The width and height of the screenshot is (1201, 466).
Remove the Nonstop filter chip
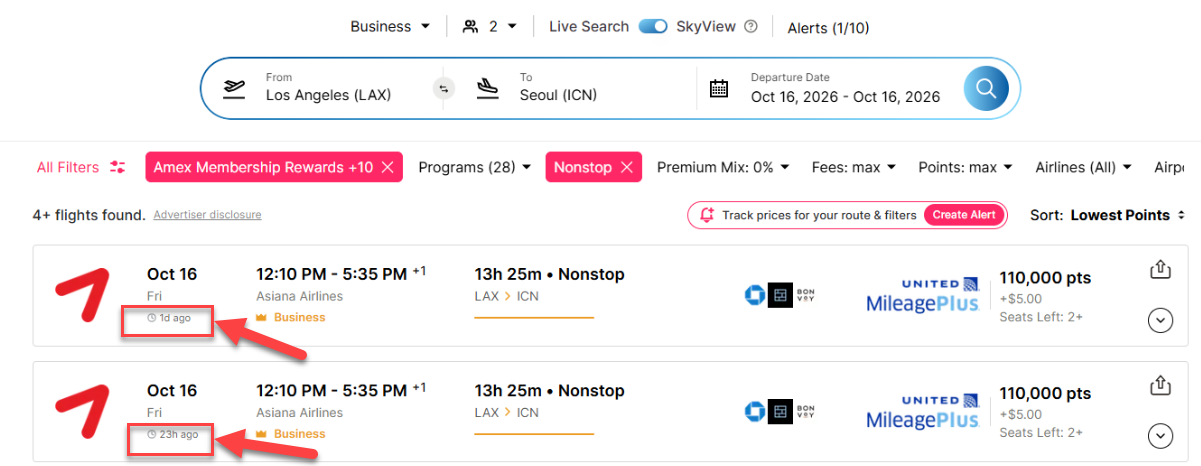tap(626, 167)
